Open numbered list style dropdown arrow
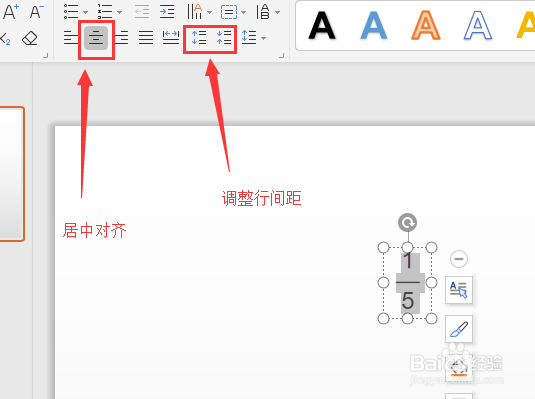 point(119,12)
